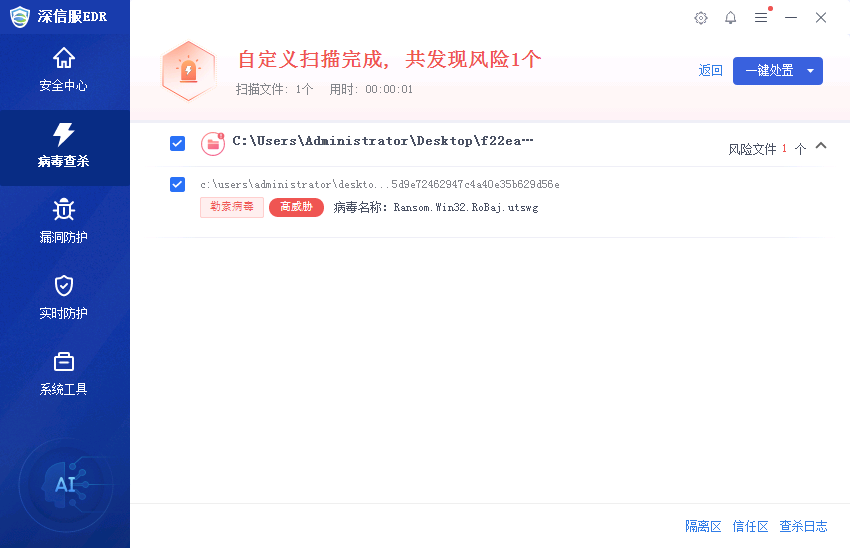Uncheck the Ransom.Win32.RoBaj file checkbox
Image resolution: width=850 pixels, height=548 pixels.
[x=177, y=184]
